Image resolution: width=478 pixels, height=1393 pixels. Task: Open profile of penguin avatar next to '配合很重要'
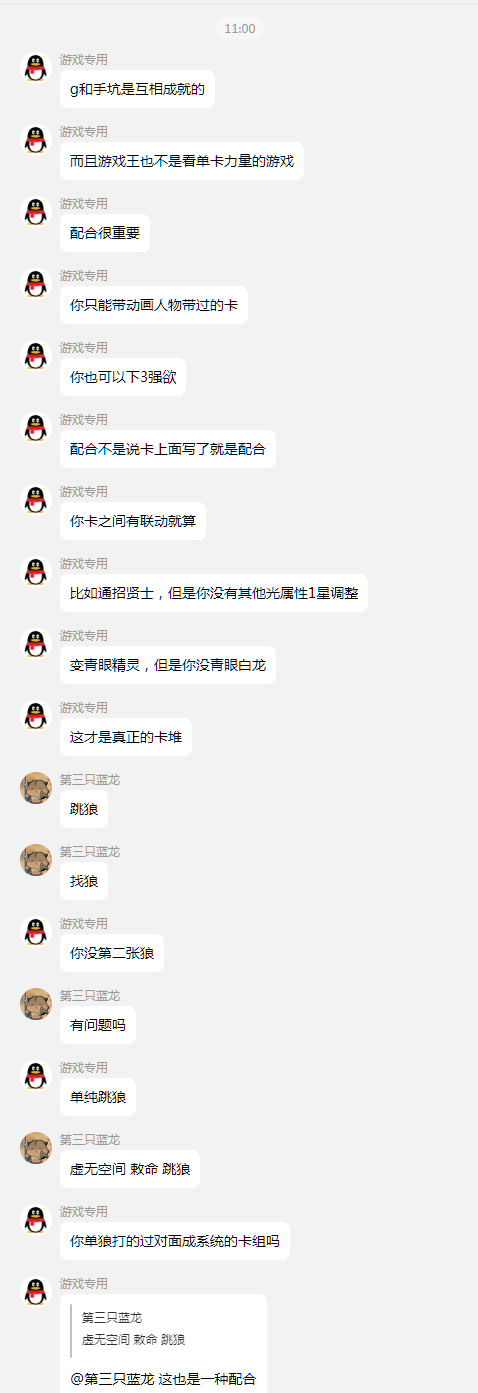36,212
